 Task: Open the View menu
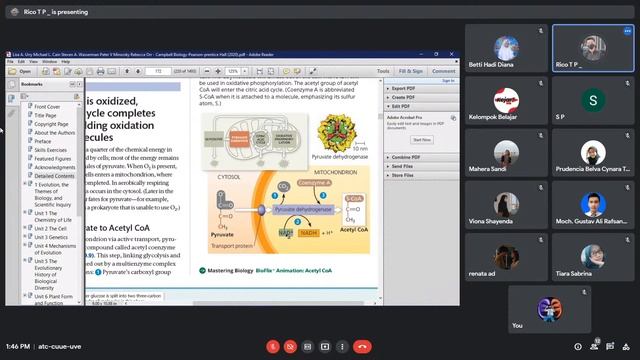point(33,62)
